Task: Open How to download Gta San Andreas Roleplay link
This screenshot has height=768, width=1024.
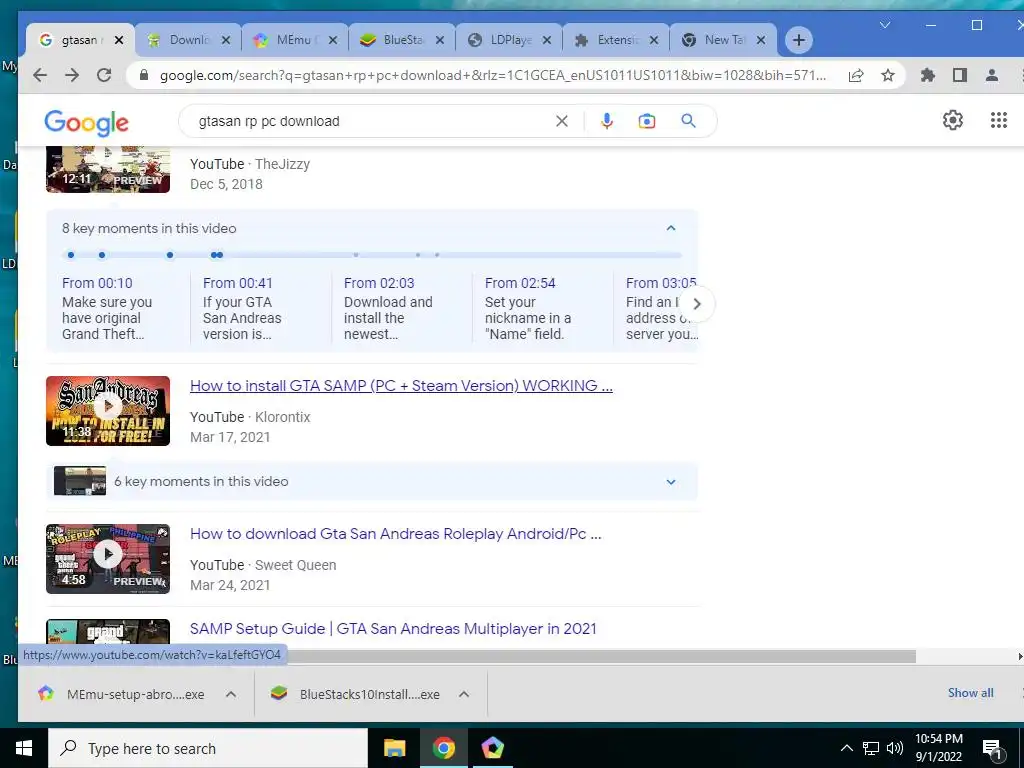Action: click(x=395, y=534)
